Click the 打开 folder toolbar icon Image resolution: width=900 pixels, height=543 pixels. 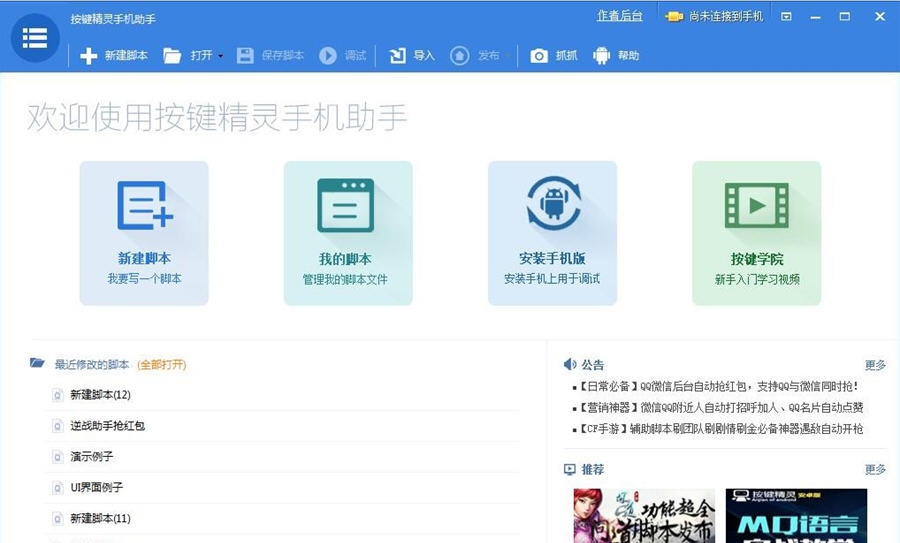tap(172, 56)
